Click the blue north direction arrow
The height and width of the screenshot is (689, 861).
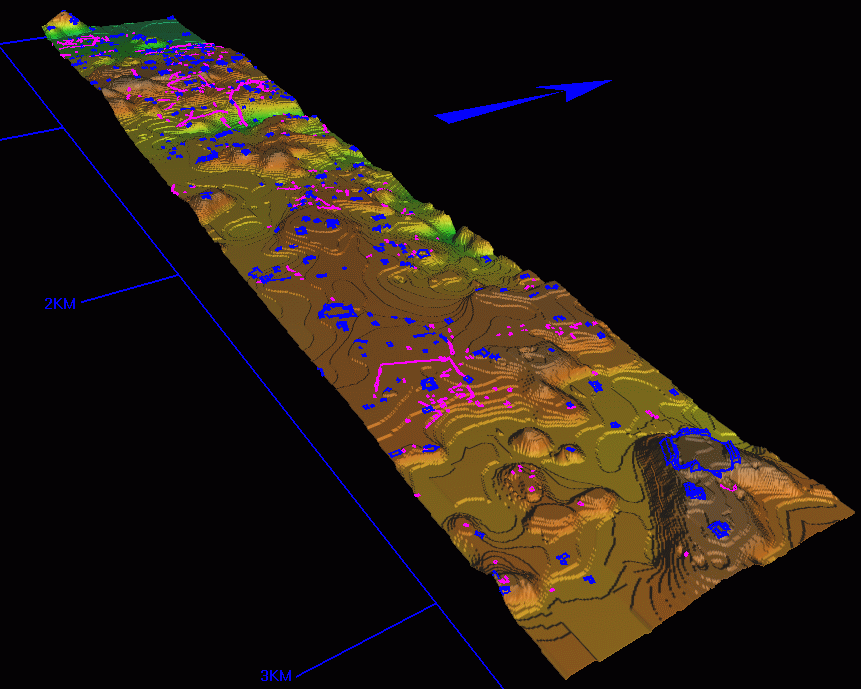point(523,102)
